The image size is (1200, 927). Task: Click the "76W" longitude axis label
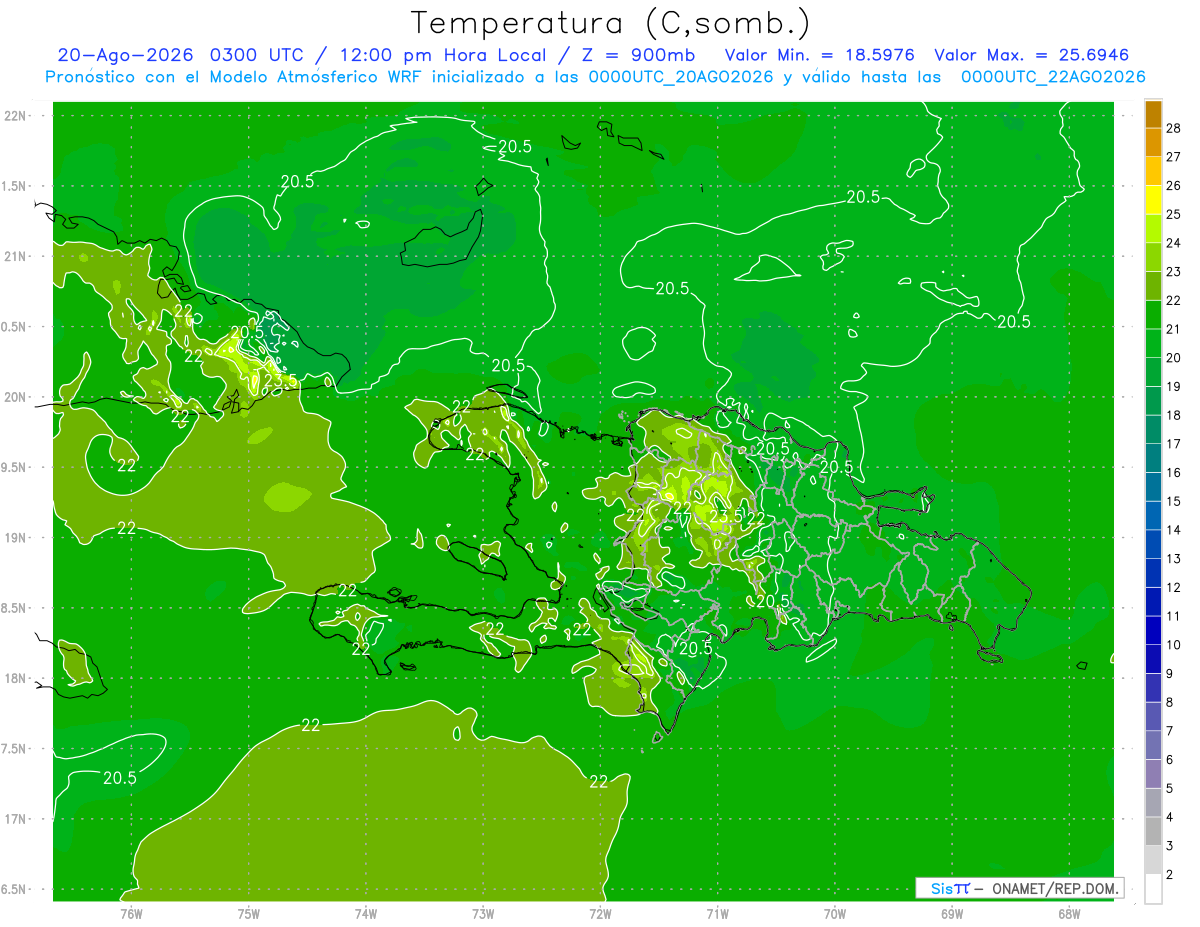[x=131, y=912]
